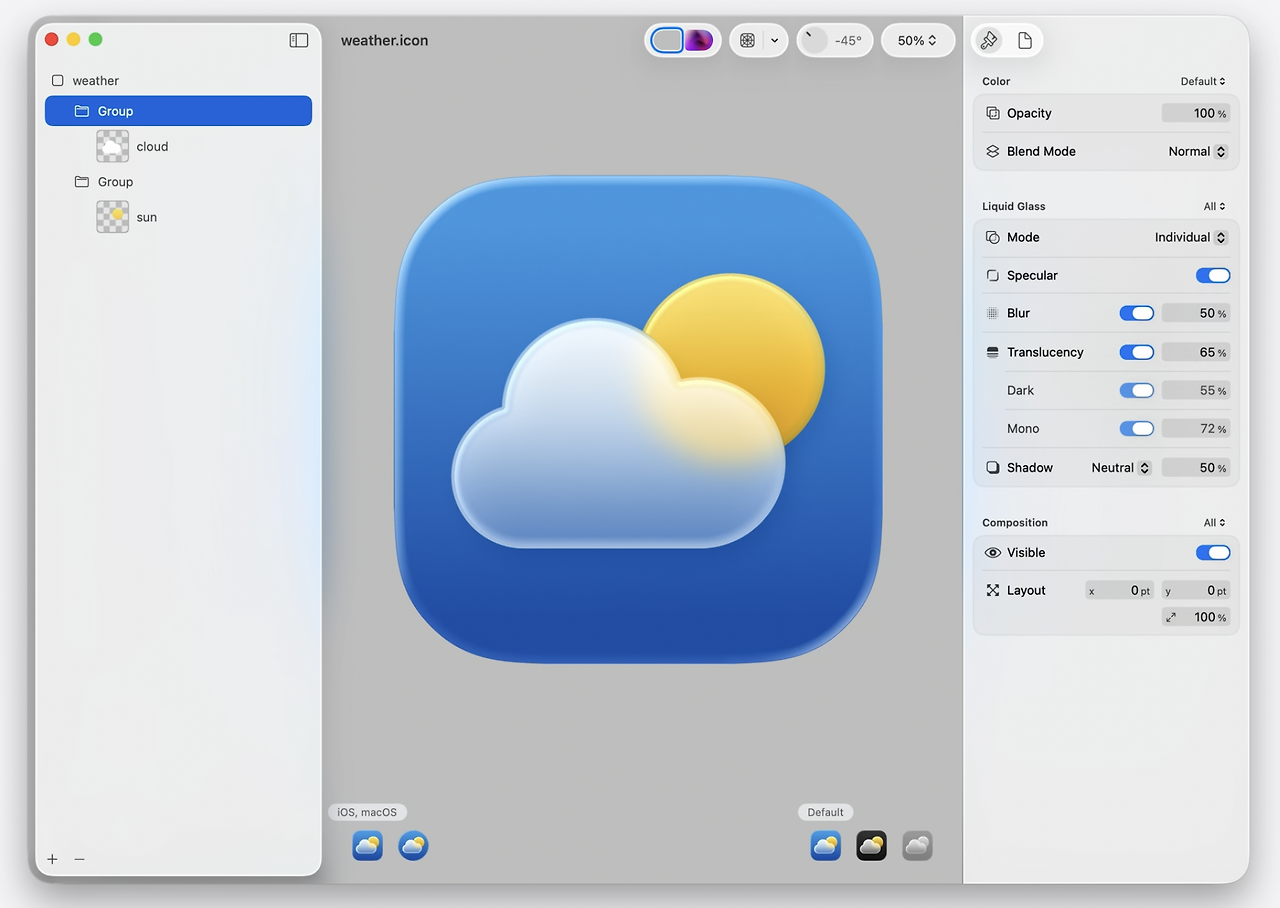This screenshot has width=1280, height=908.
Task: Toggle the Translucency switch
Action: (x=1137, y=352)
